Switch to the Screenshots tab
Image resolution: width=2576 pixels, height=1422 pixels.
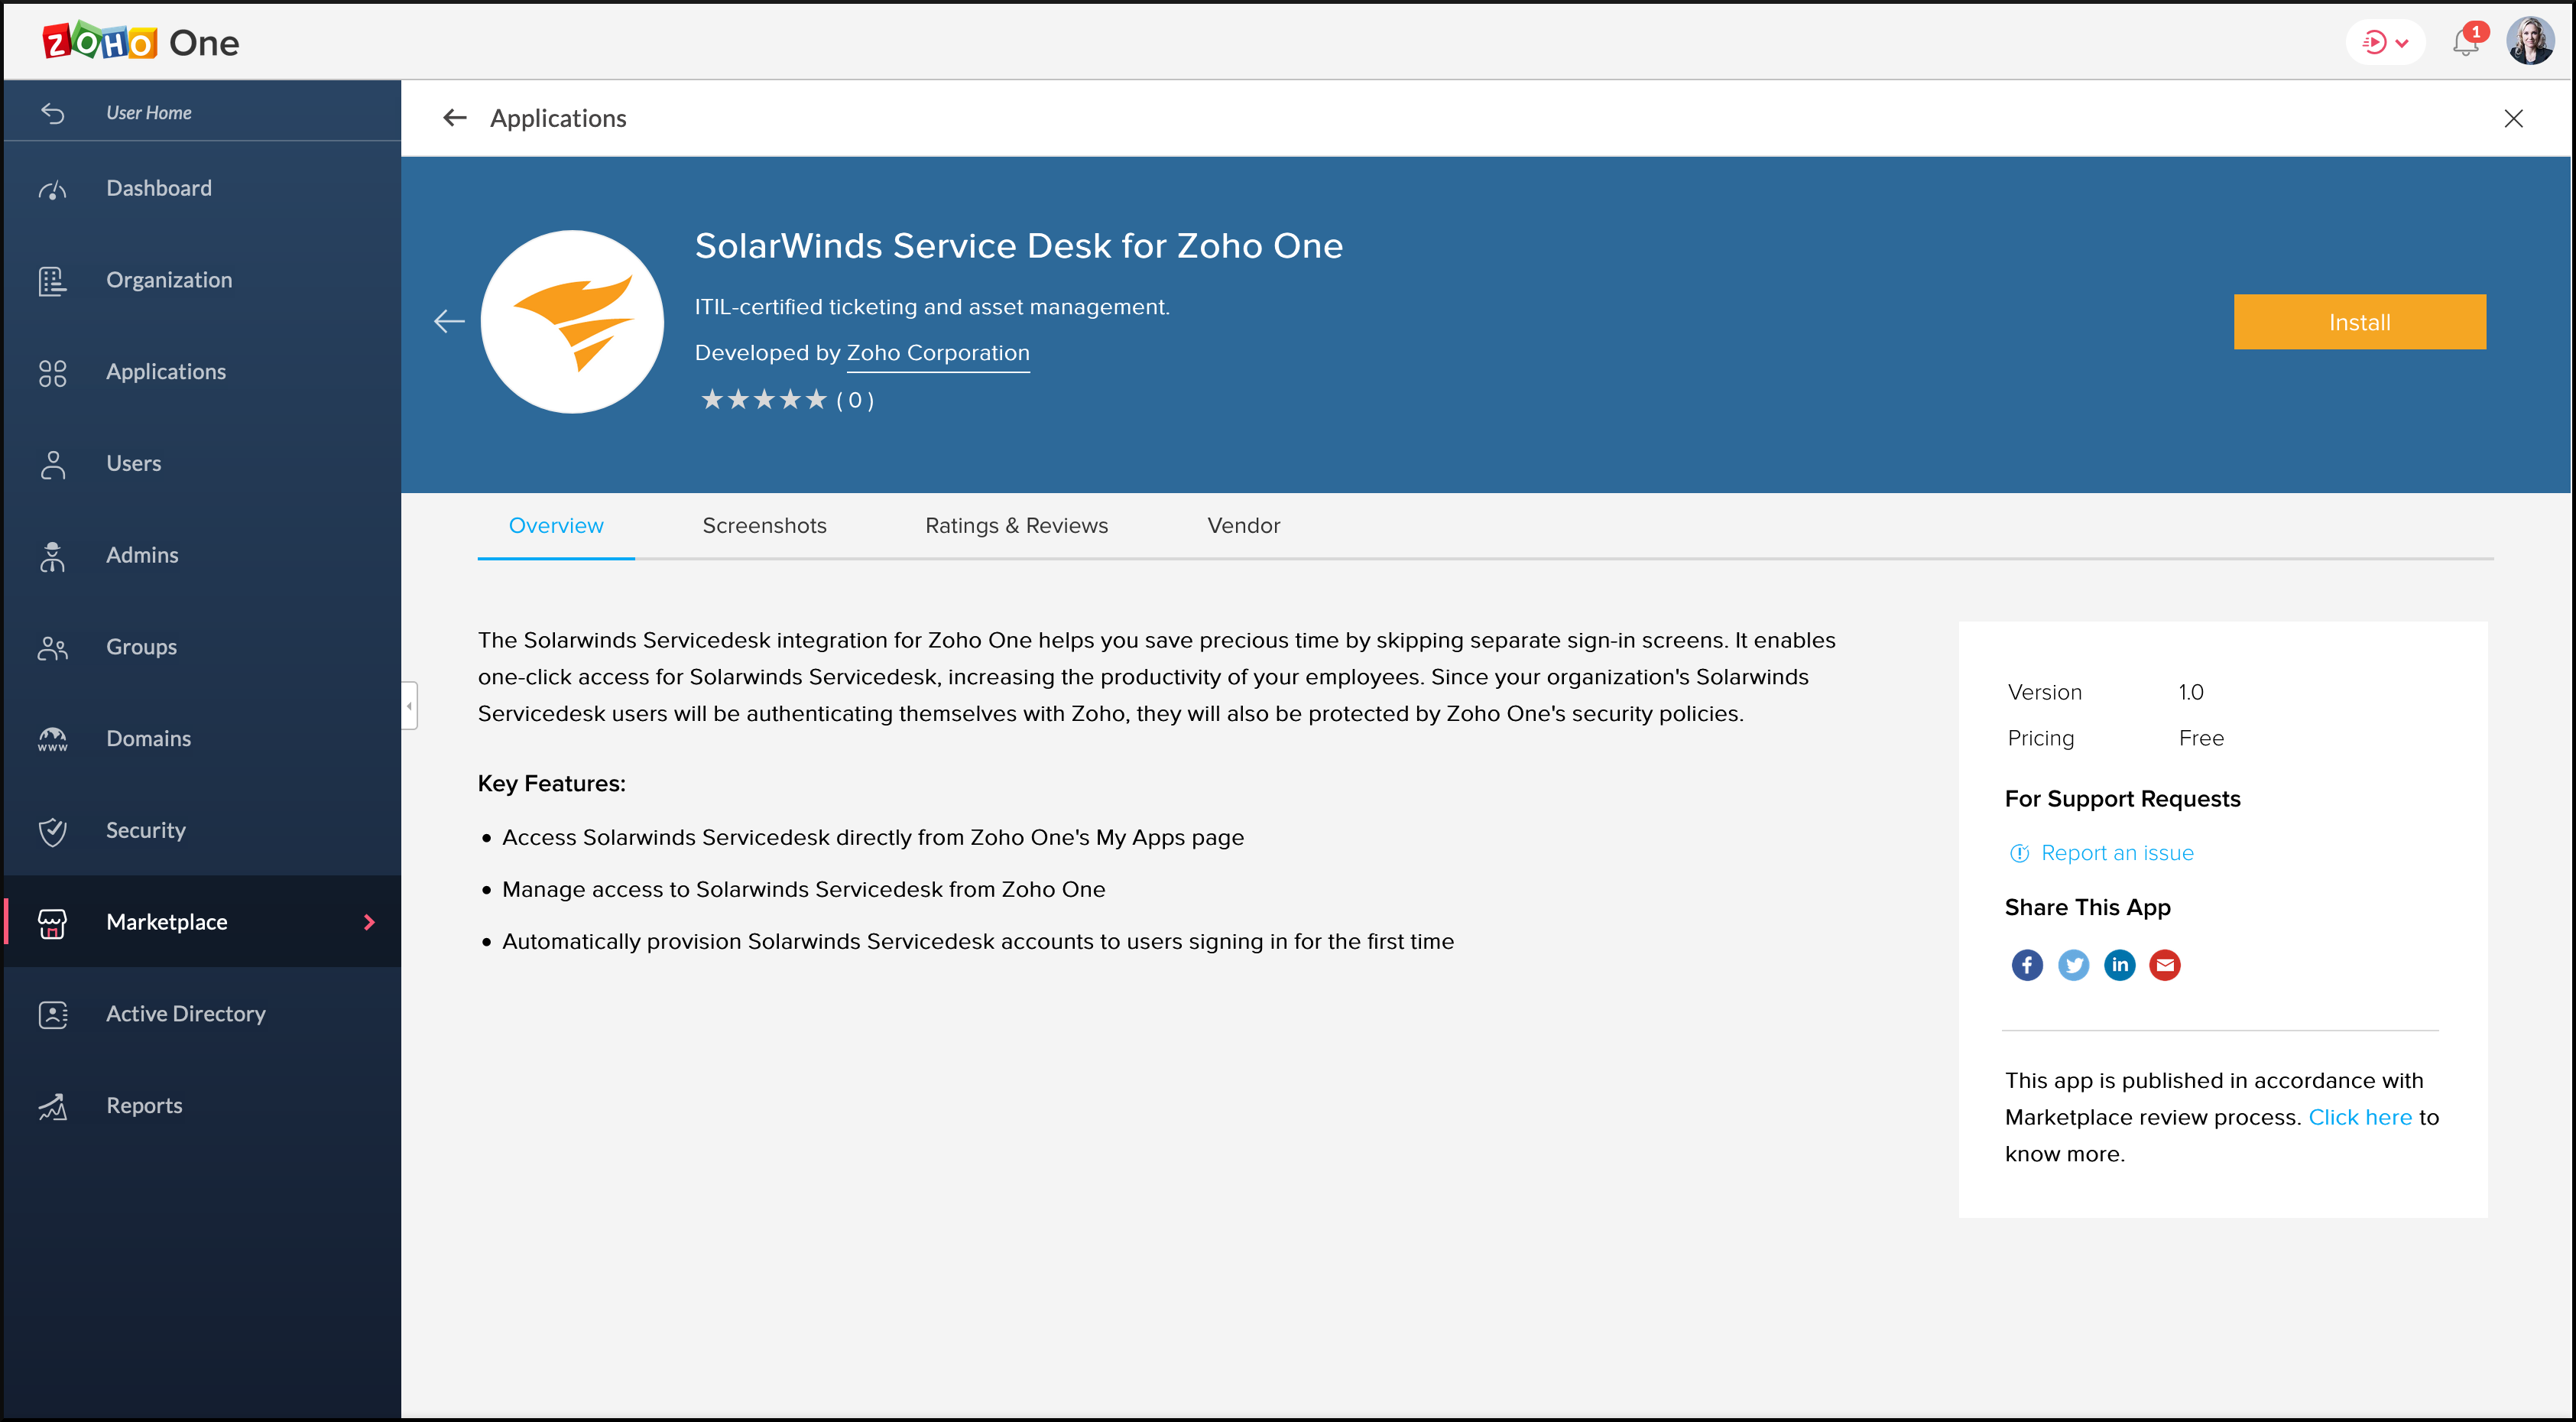pos(764,525)
